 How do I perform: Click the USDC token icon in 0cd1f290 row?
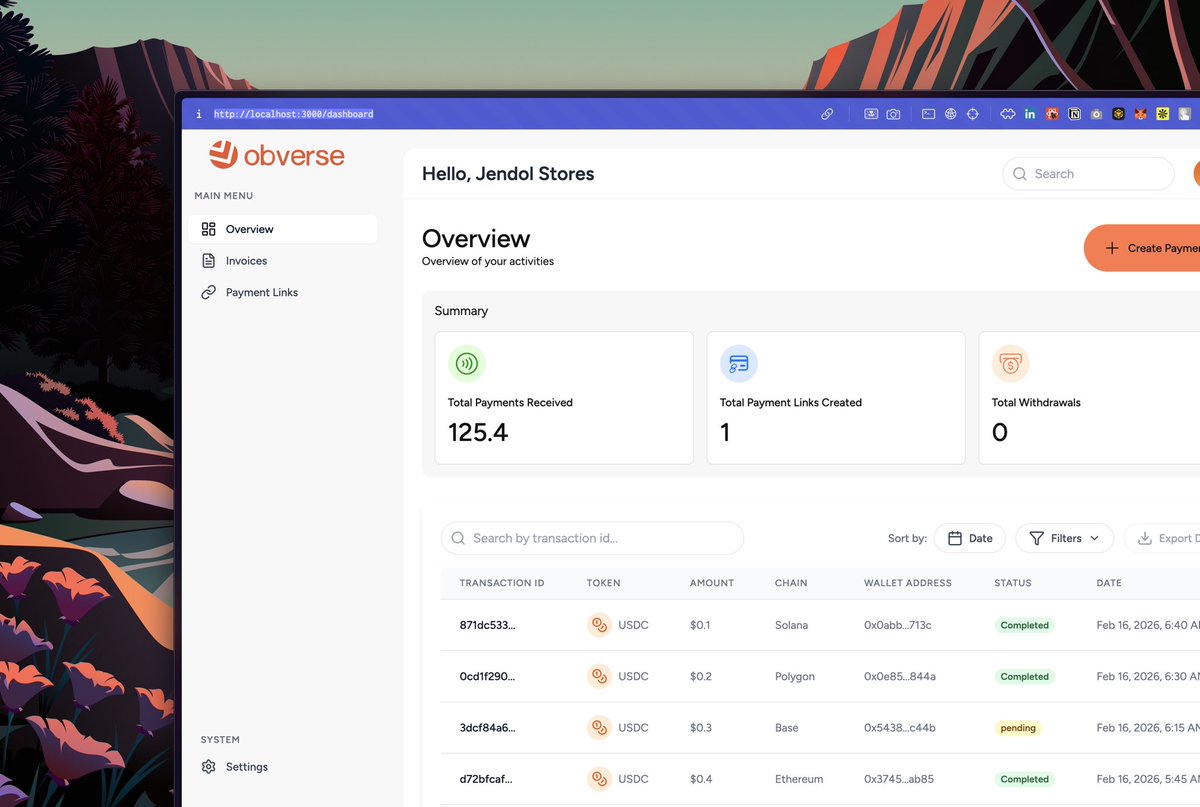coord(599,677)
